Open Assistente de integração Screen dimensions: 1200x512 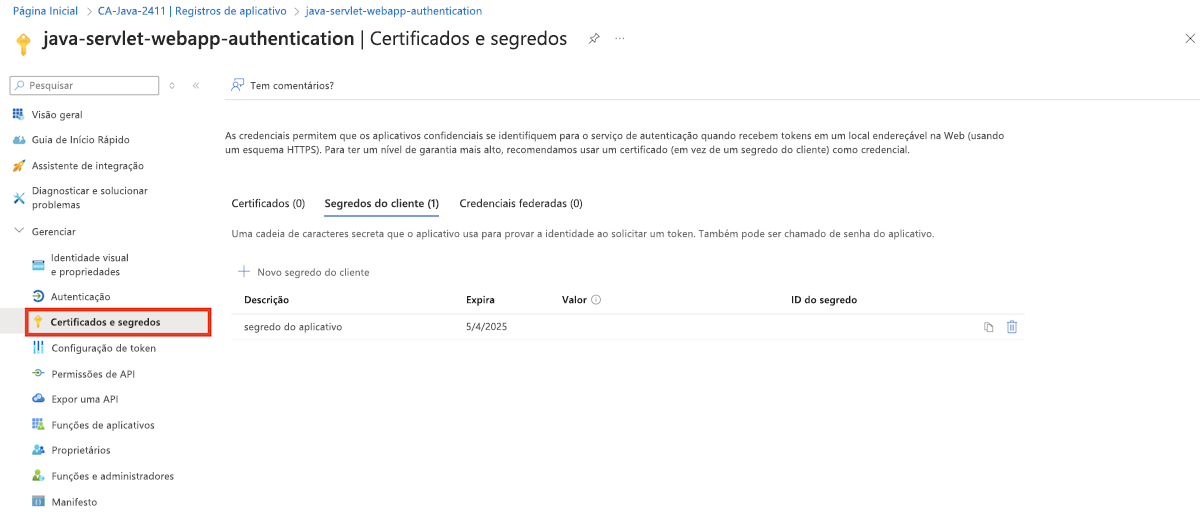(88, 165)
